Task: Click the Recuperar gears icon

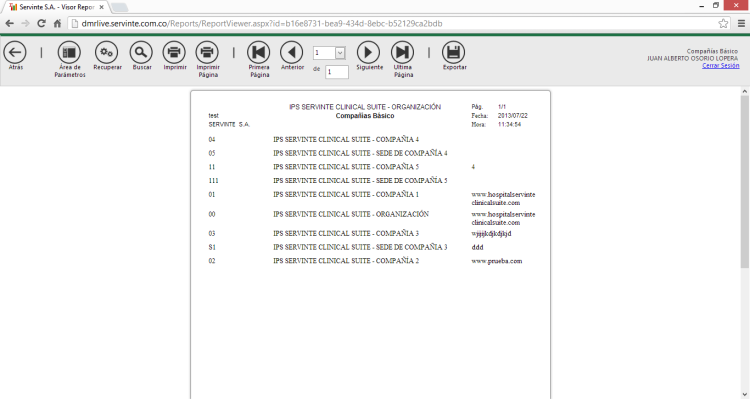Action: (107, 52)
